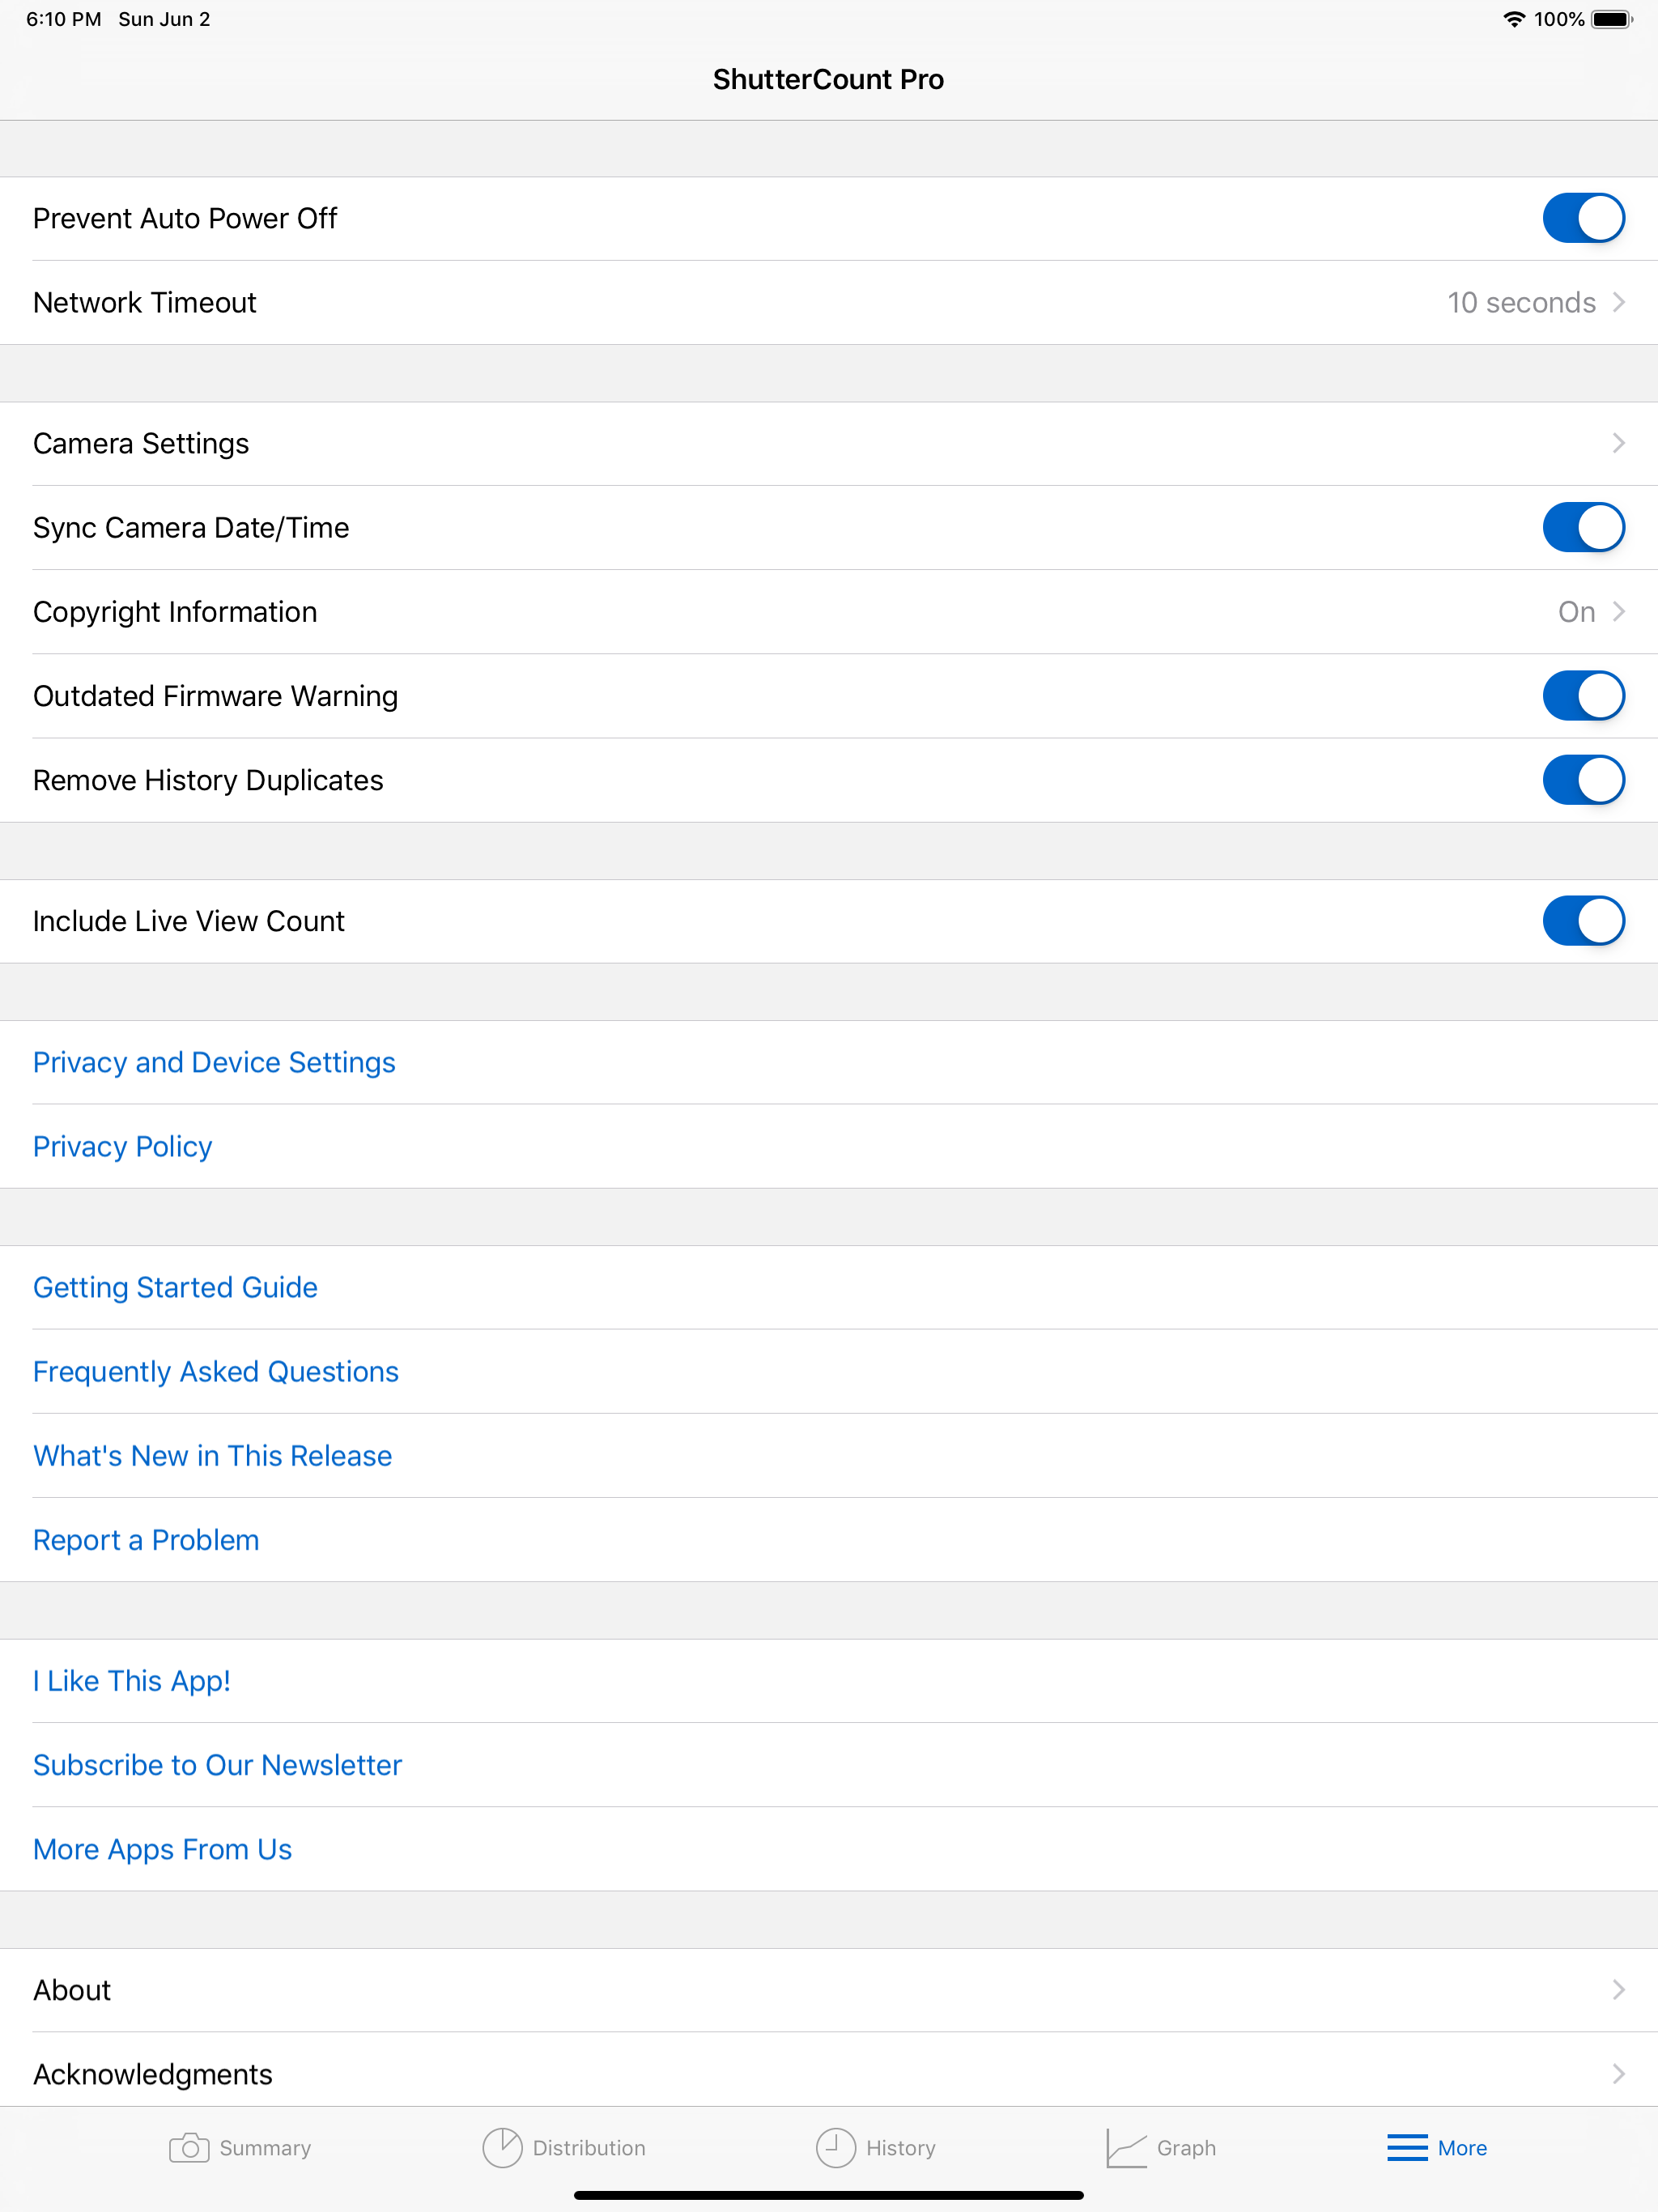Open the Graph line chart icon
Screen dimensions: 1658x2212
pyautogui.click(x=1126, y=2147)
